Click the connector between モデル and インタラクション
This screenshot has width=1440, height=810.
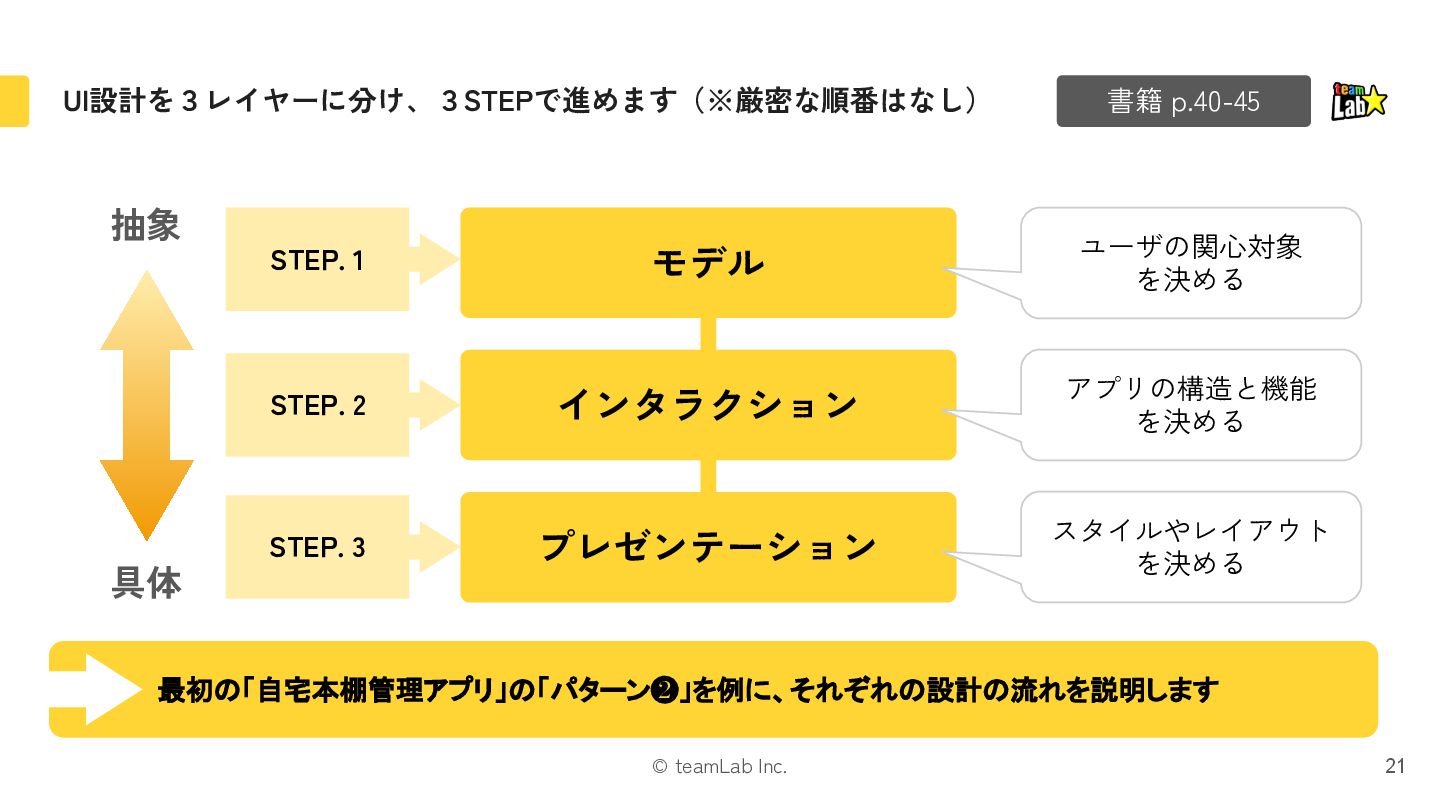(x=708, y=334)
